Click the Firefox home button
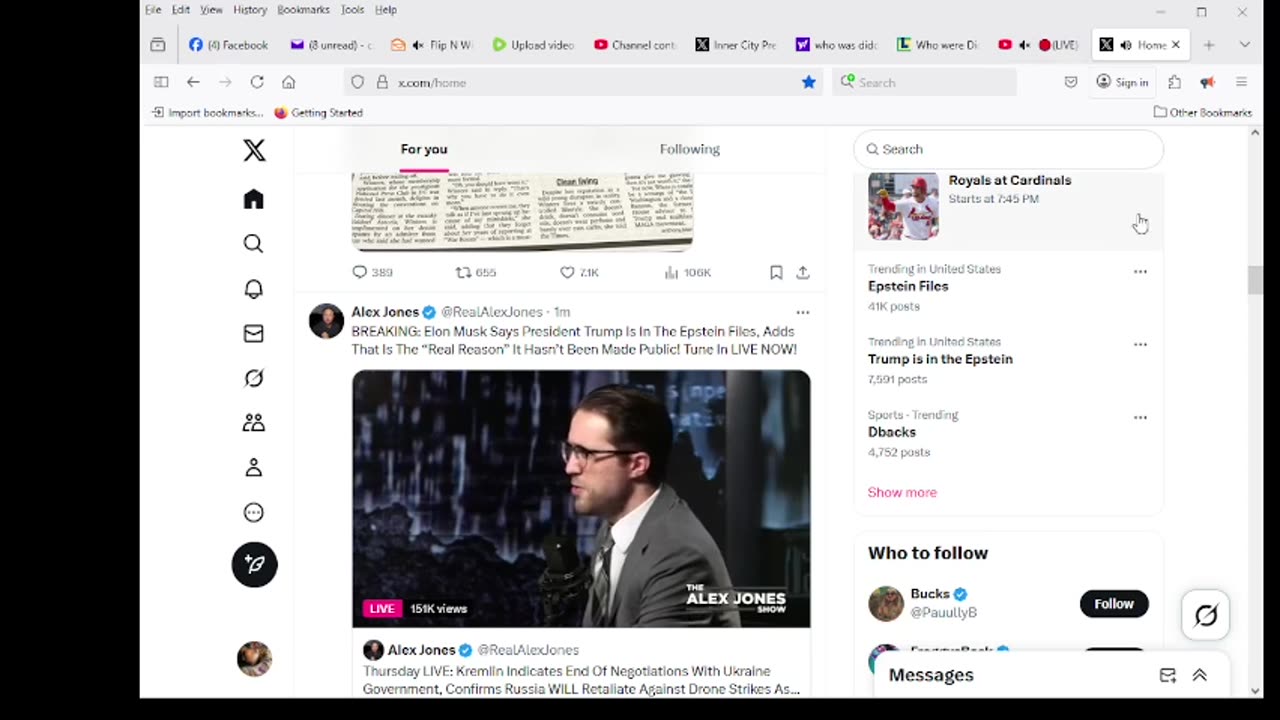The image size is (1280, 720). pos(289,82)
